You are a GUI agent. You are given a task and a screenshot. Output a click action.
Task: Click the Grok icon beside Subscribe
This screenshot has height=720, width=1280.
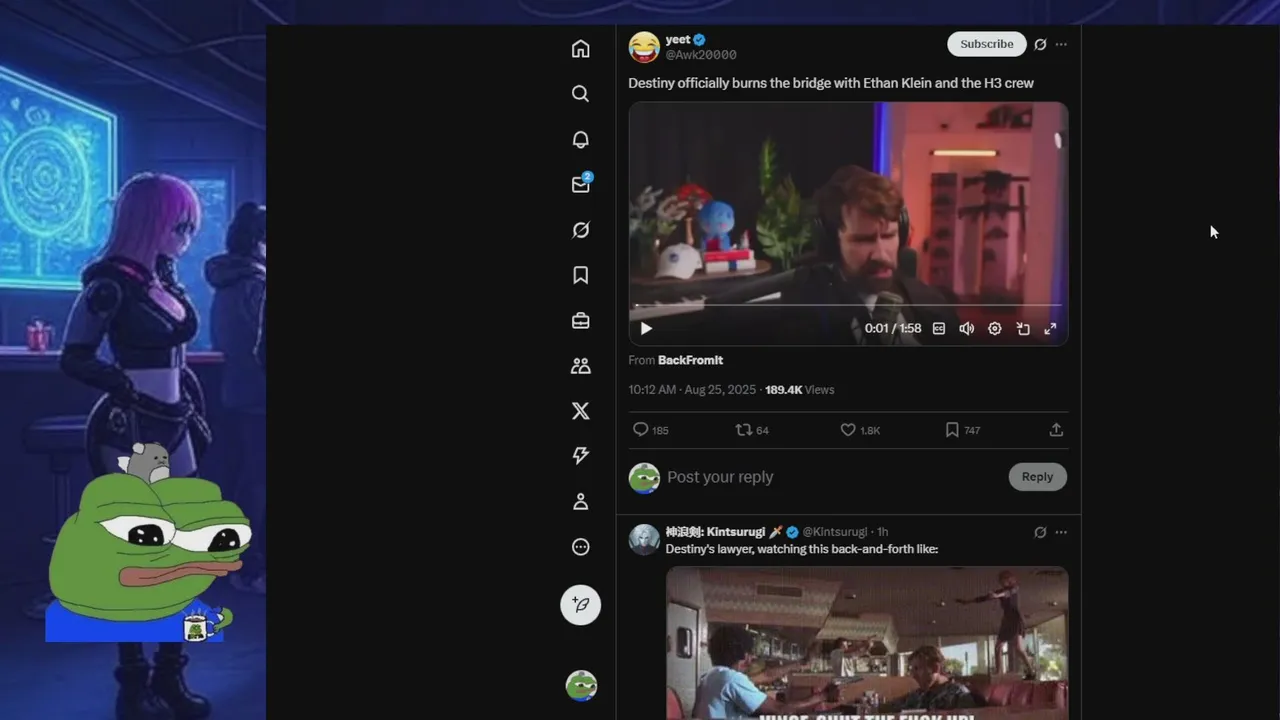pyautogui.click(x=1040, y=44)
